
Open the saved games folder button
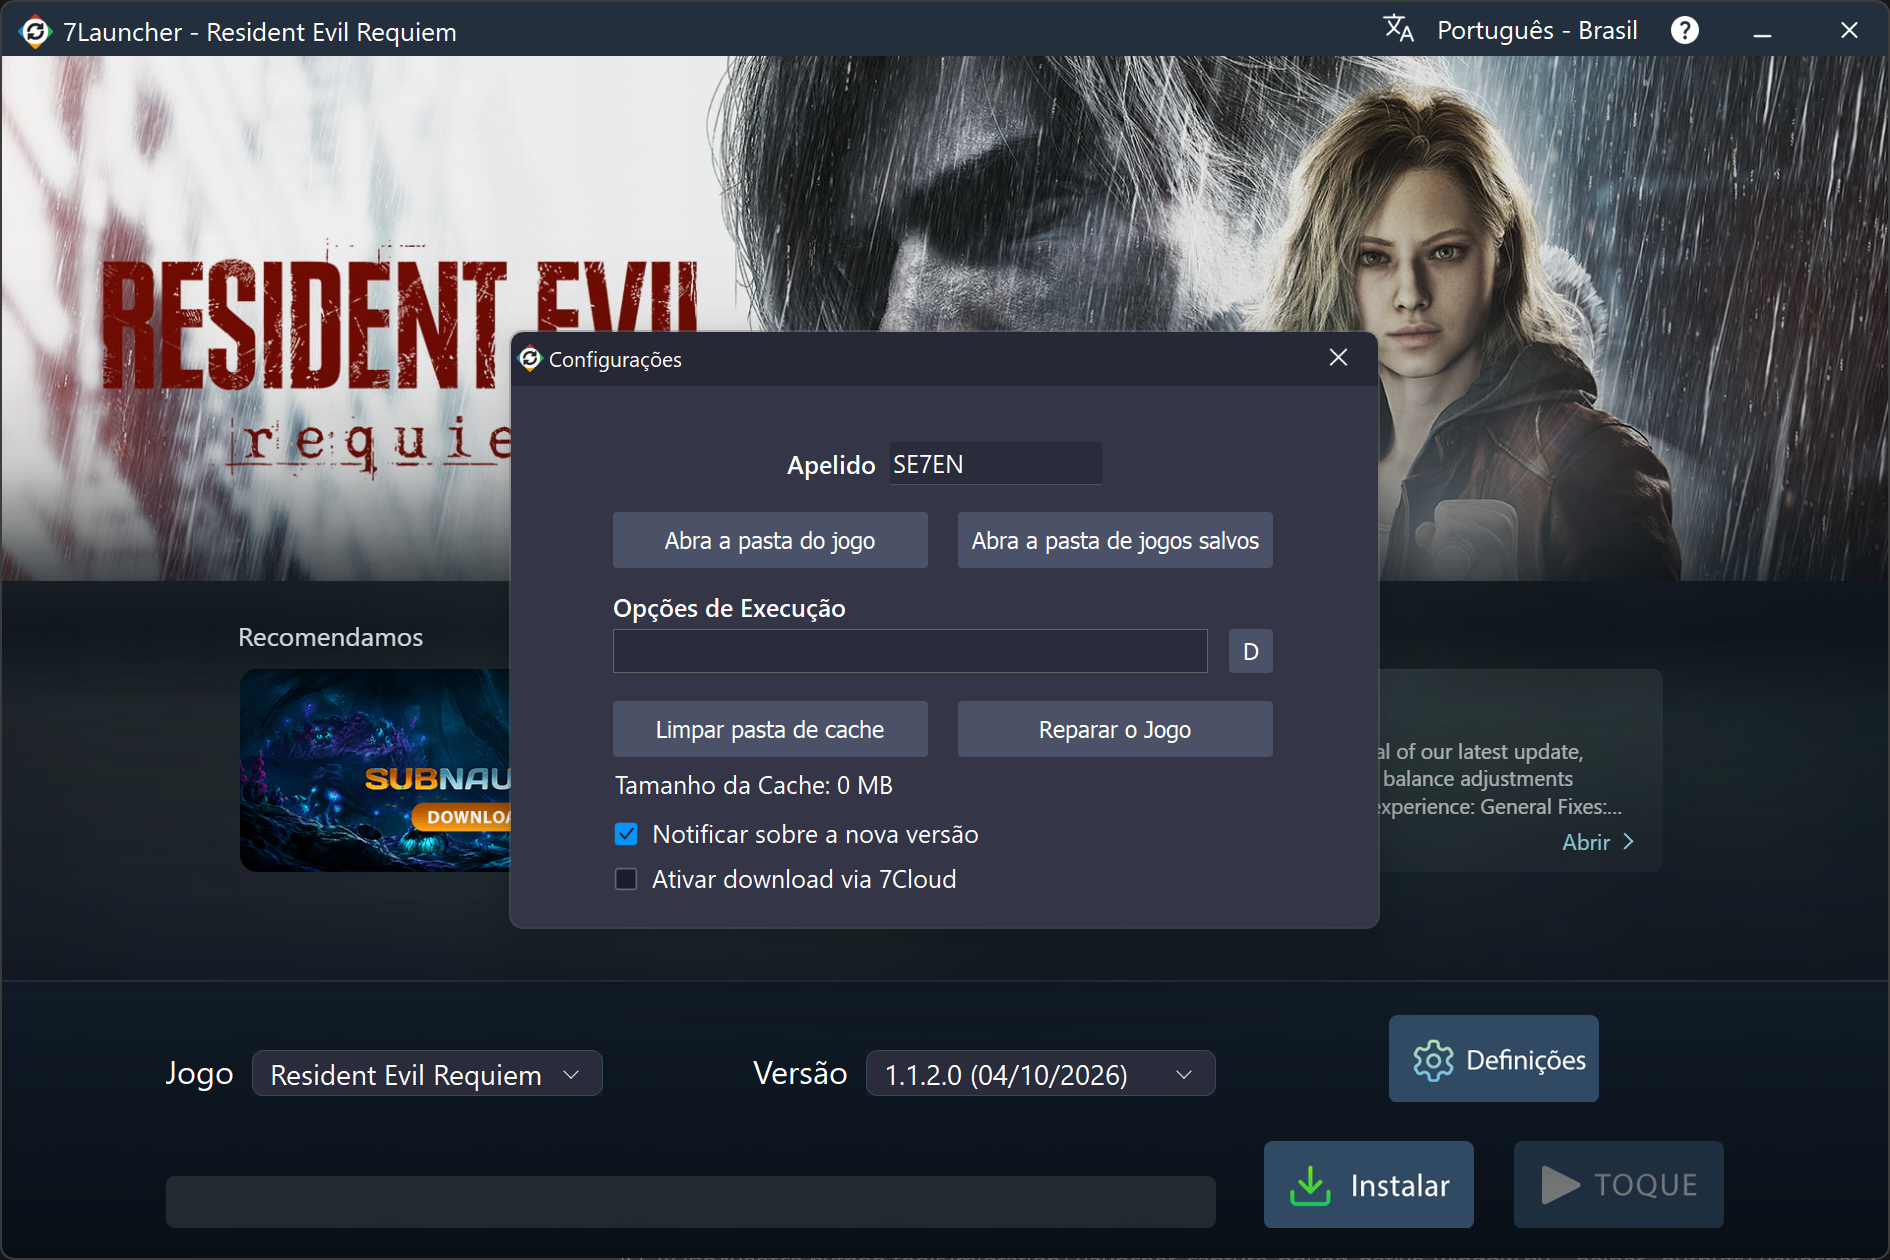(x=1115, y=541)
